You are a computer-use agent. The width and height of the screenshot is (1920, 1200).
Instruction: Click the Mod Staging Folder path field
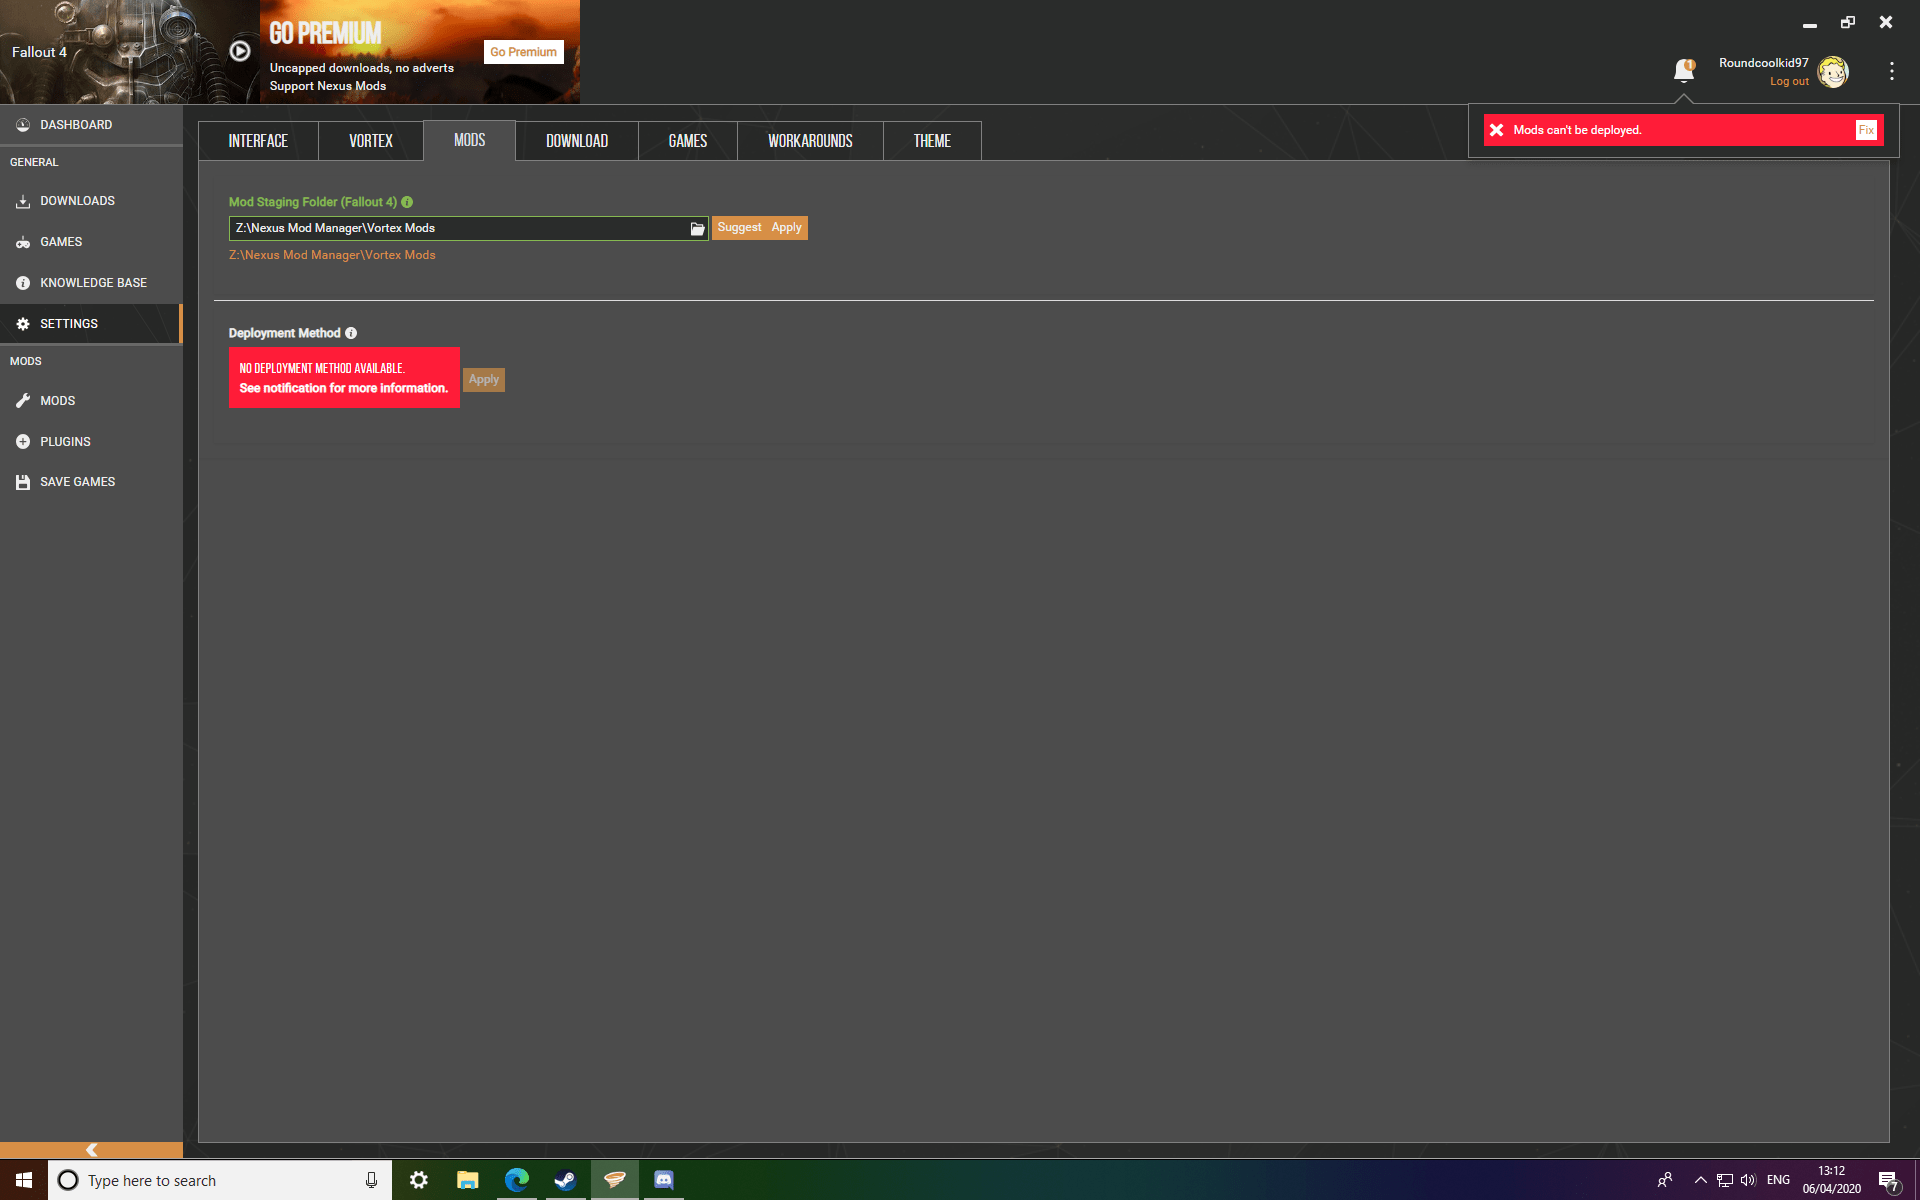[x=460, y=229]
